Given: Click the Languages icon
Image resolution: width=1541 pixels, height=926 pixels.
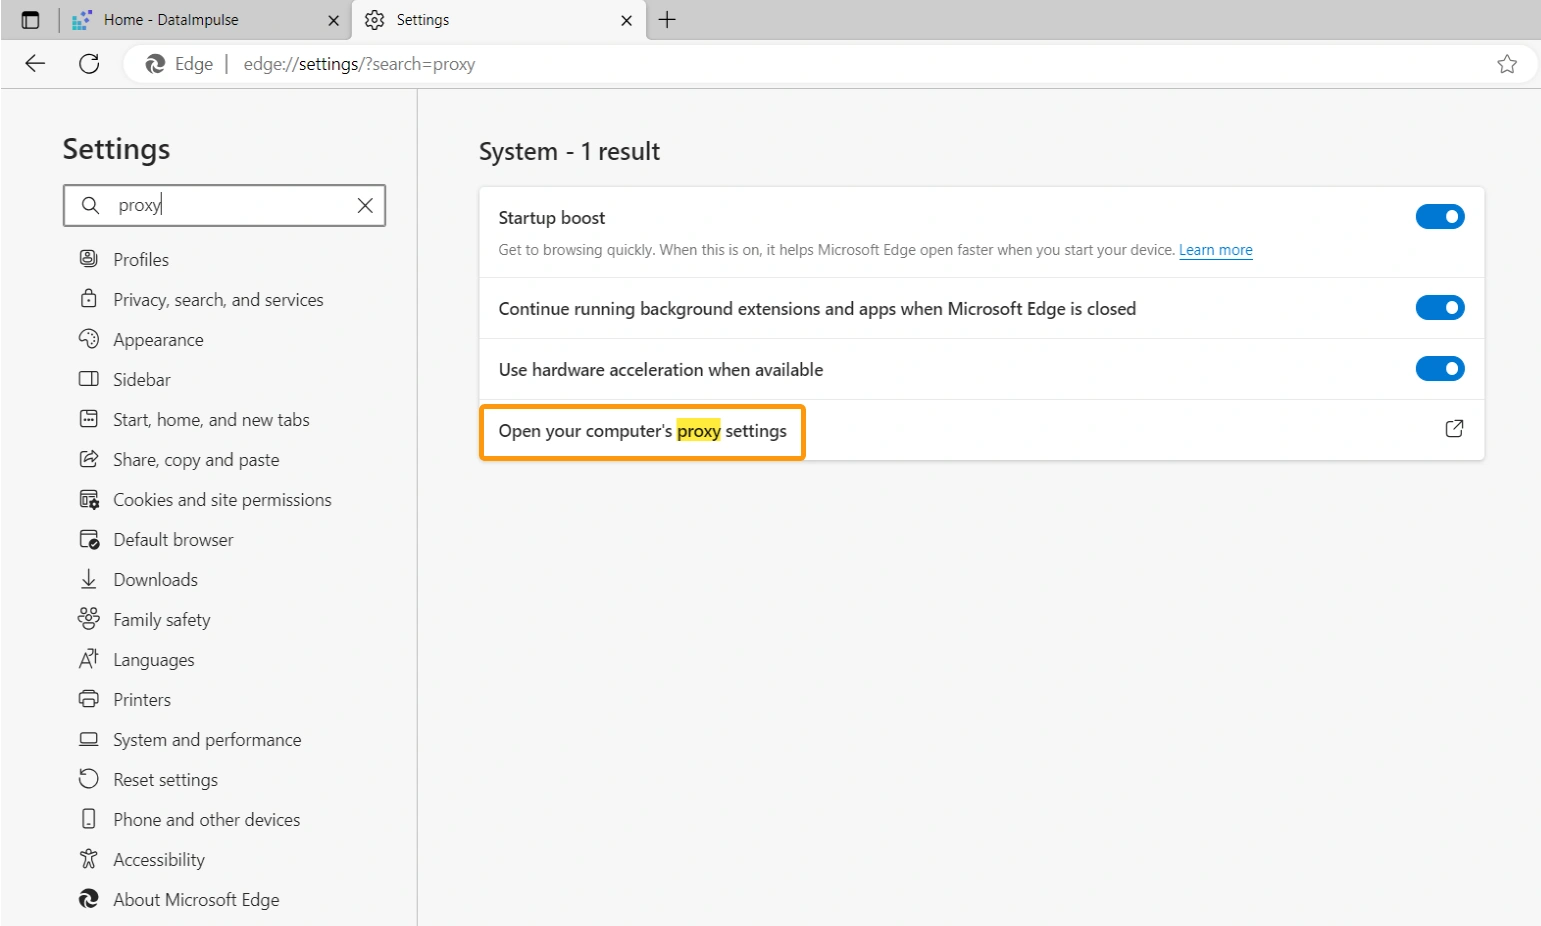Looking at the screenshot, I should pos(89,659).
